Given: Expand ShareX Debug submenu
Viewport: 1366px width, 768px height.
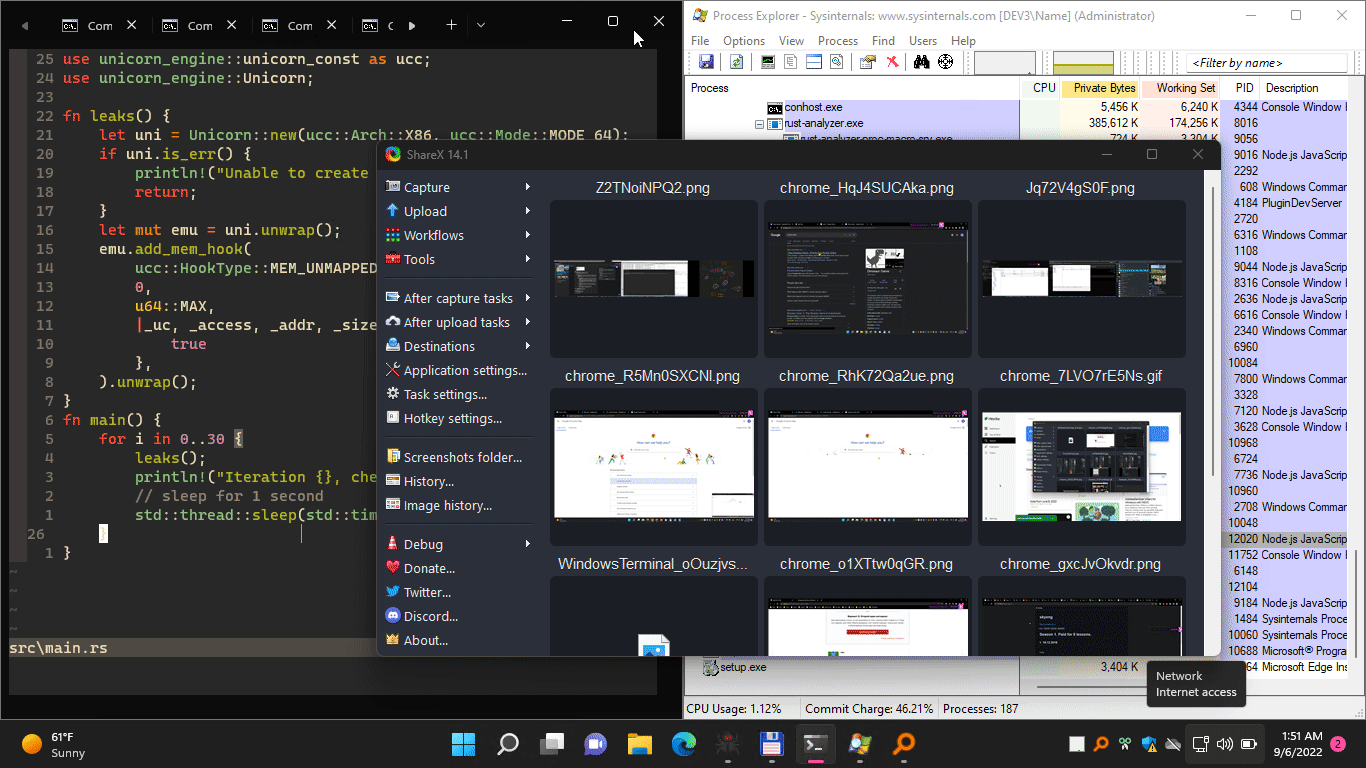Looking at the screenshot, I should (459, 544).
